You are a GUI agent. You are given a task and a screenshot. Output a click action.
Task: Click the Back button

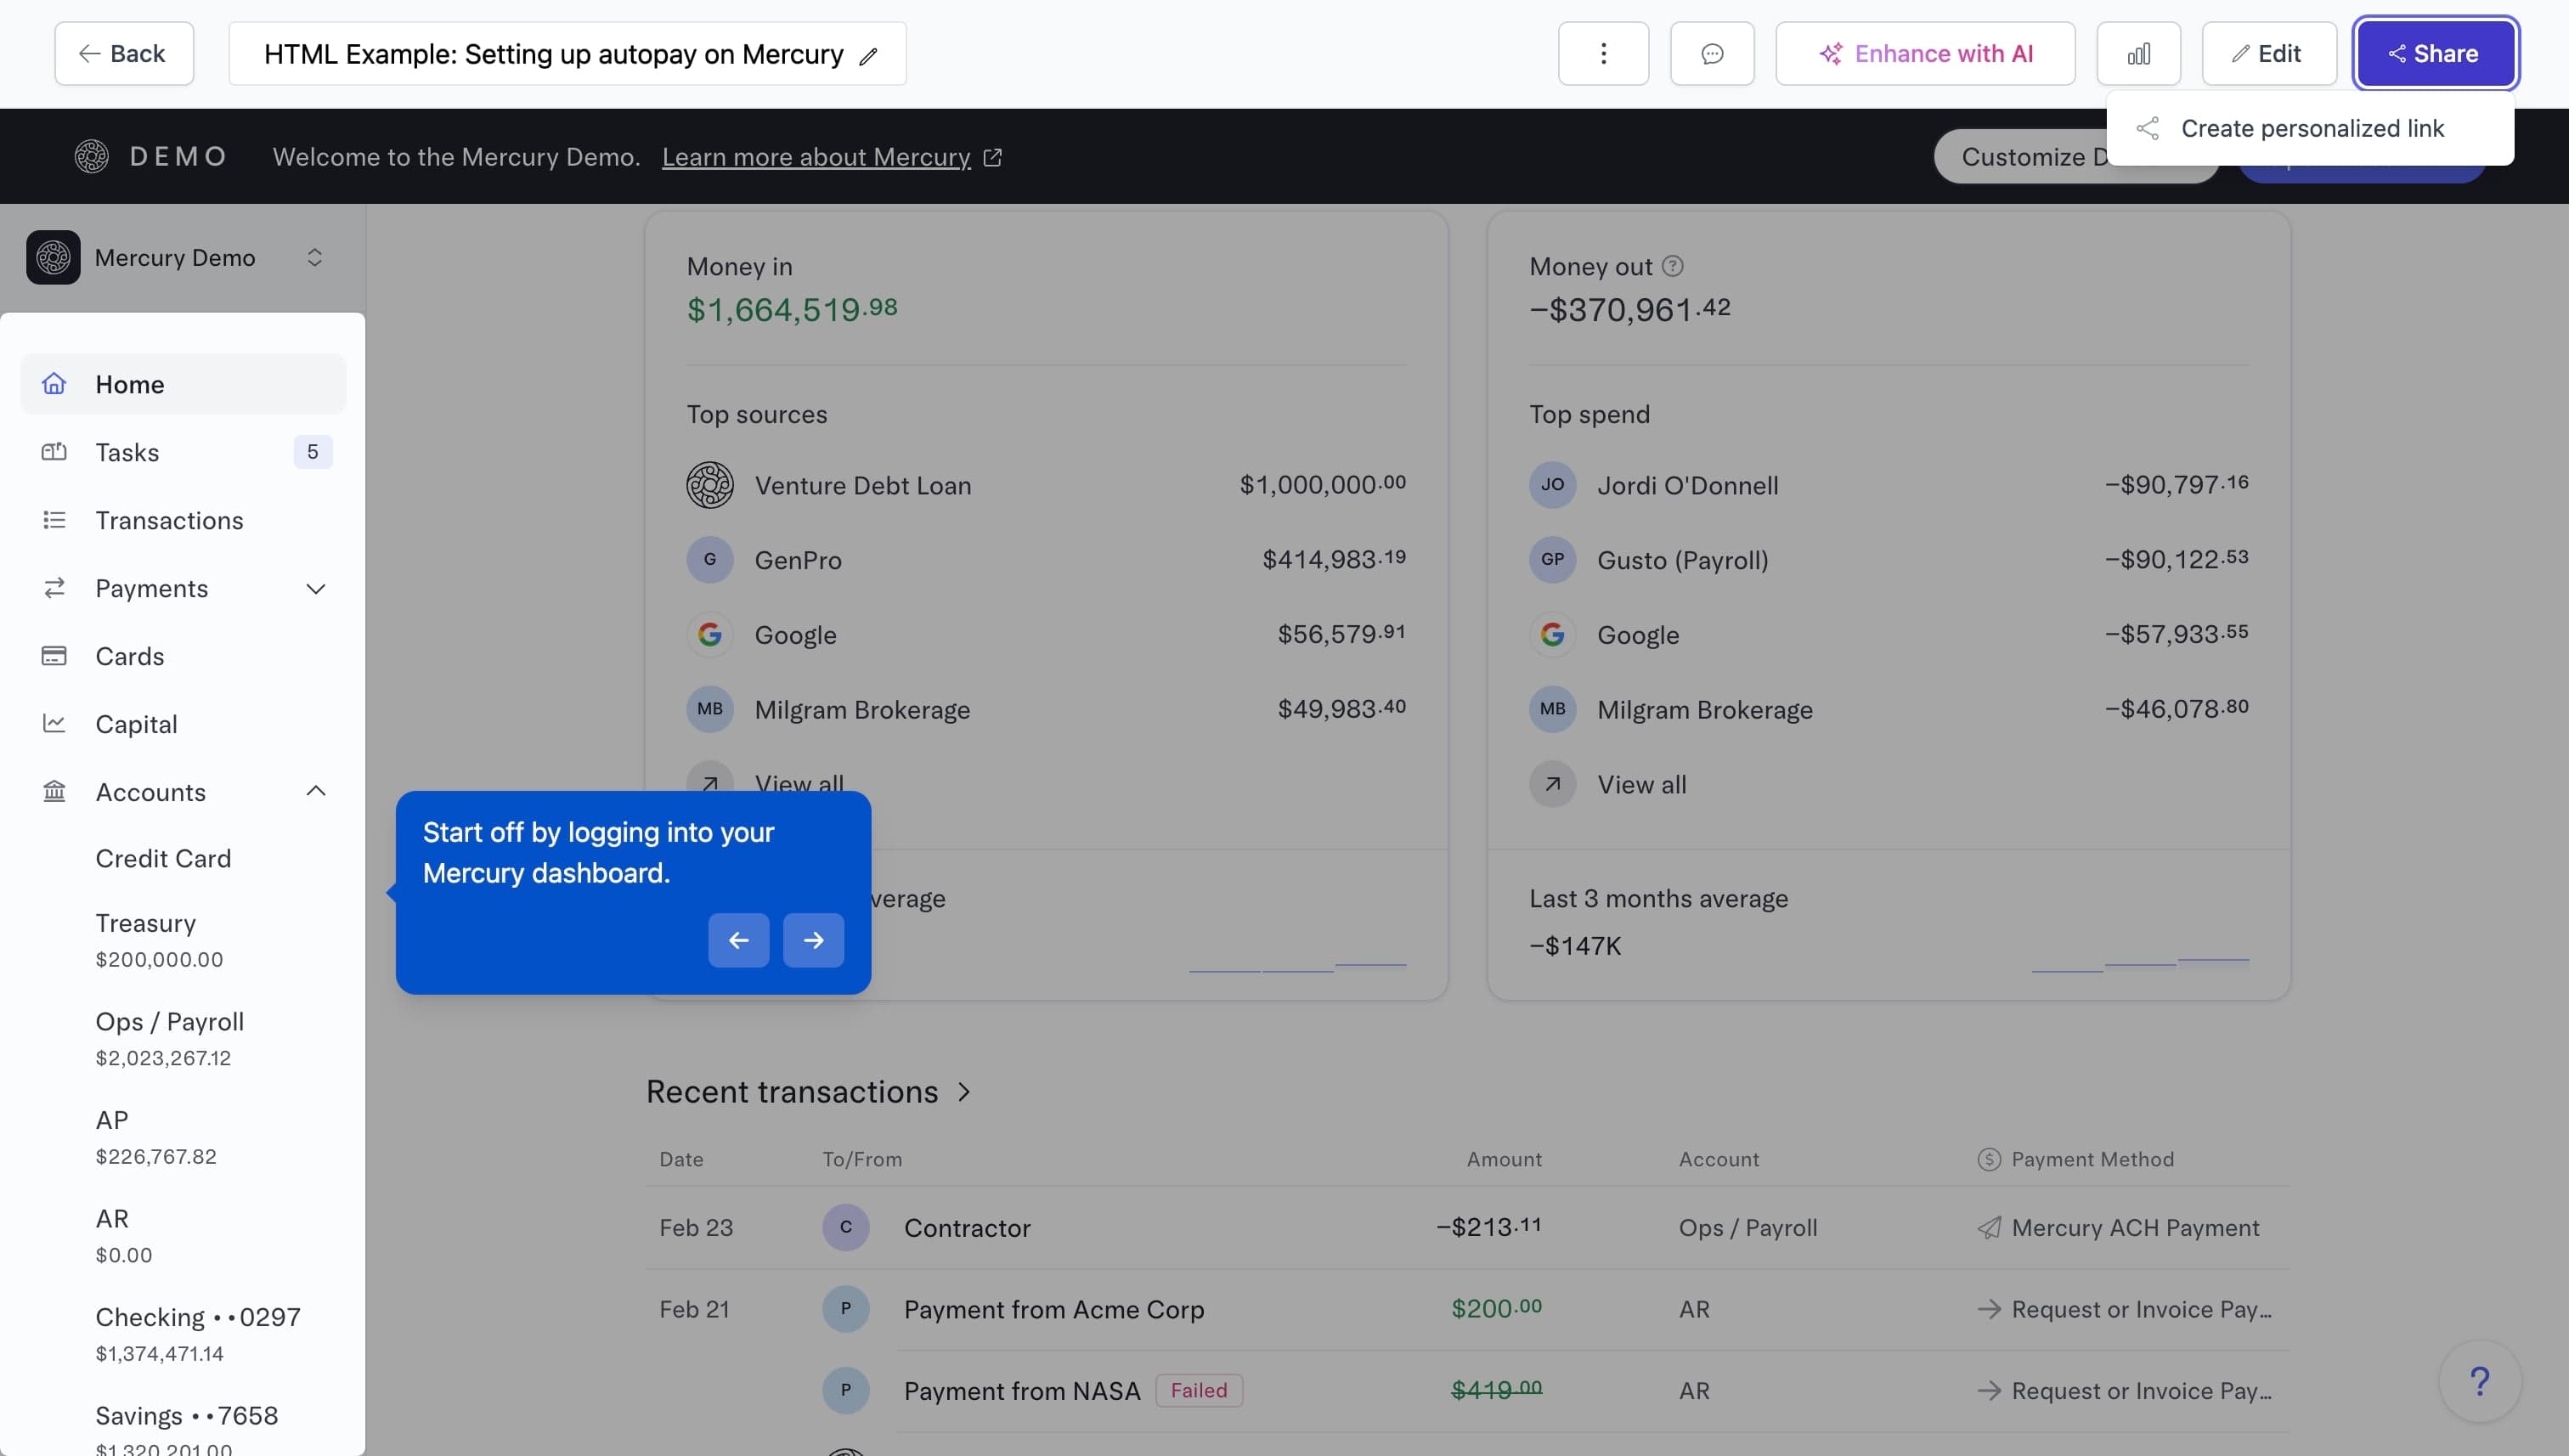tap(124, 54)
